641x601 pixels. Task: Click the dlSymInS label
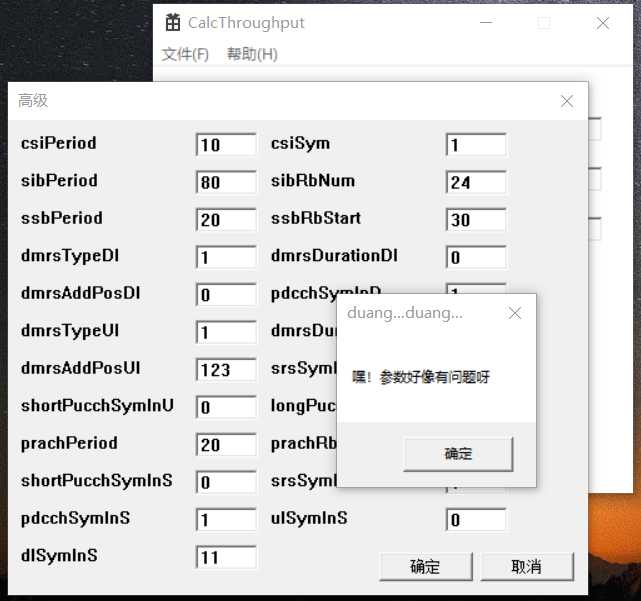[x=59, y=556]
